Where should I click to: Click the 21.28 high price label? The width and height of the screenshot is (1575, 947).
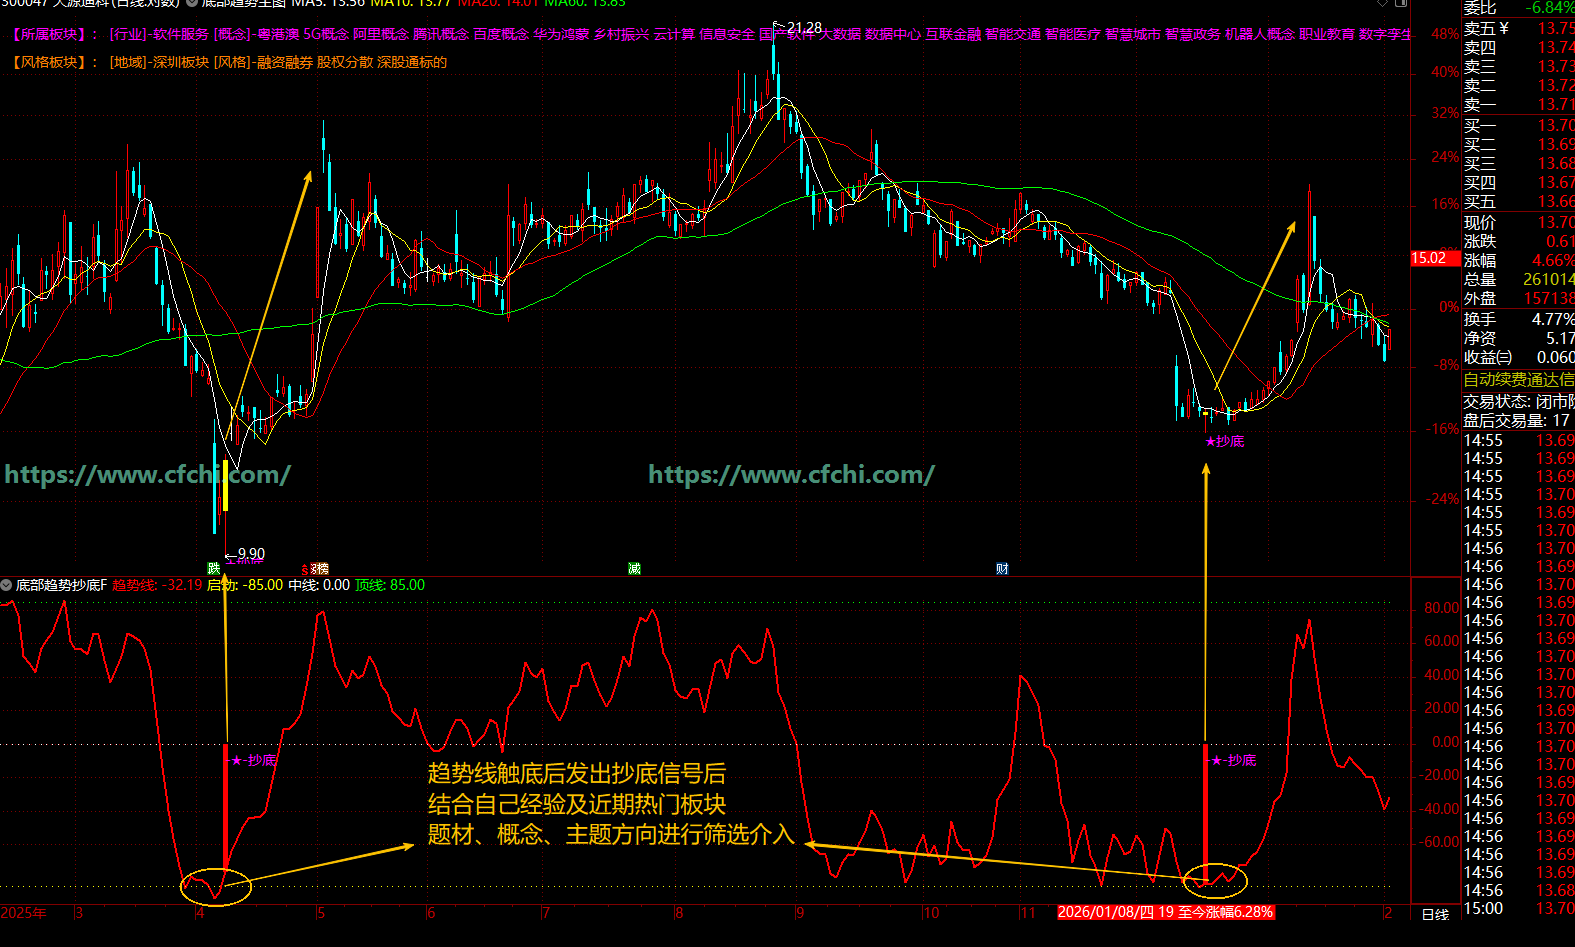[x=804, y=27]
